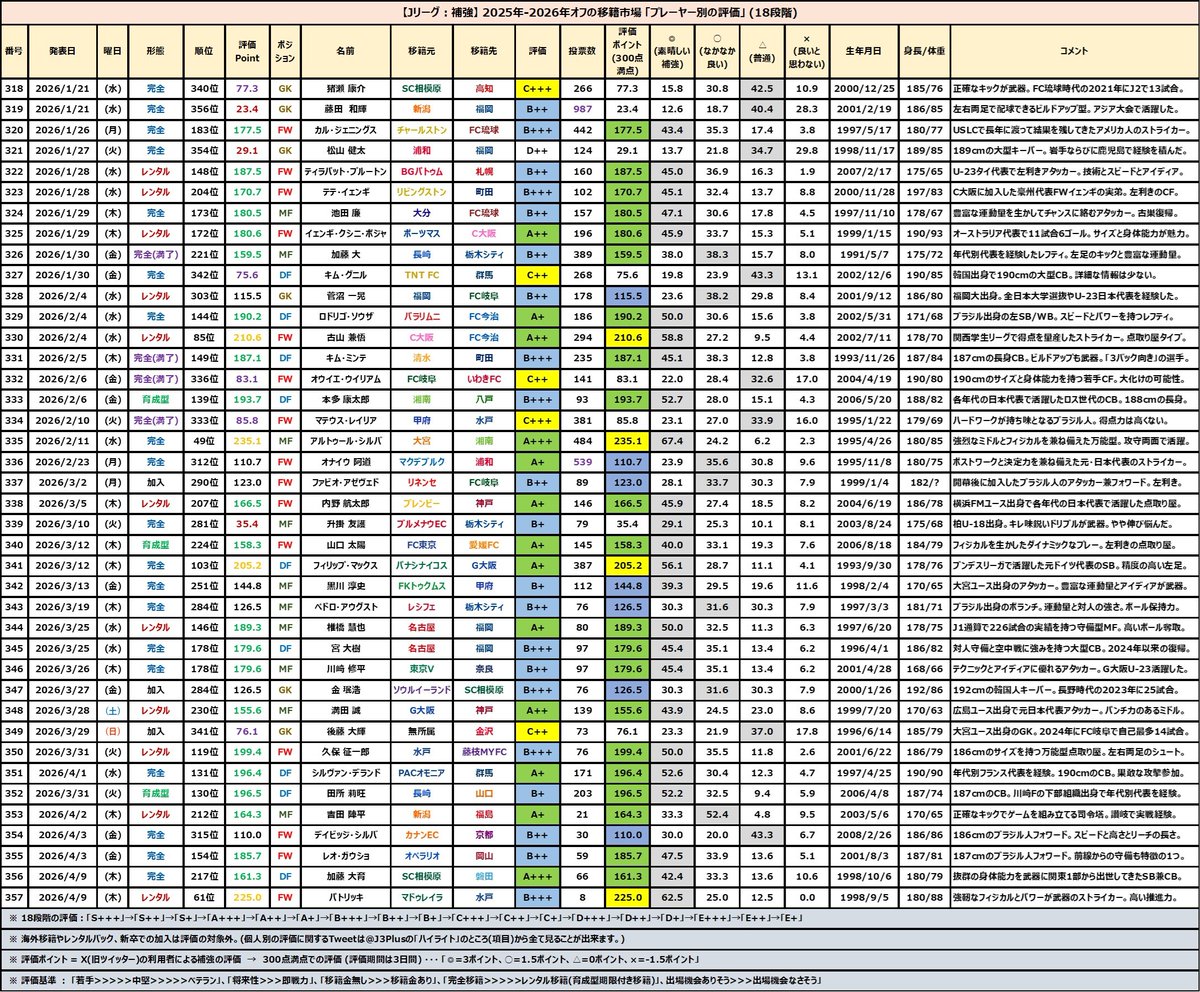
Task: Click player name 'カル・ジェニングス'
Action: coord(344,129)
